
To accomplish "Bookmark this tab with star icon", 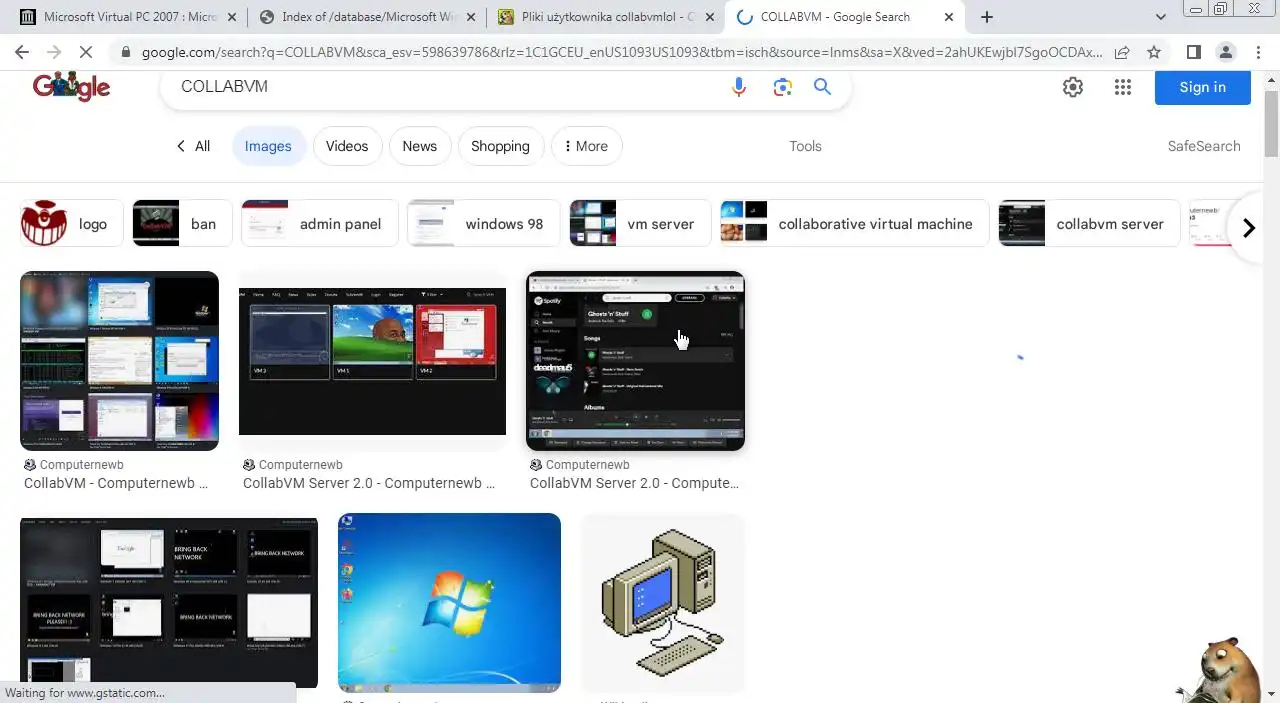I will (1154, 52).
